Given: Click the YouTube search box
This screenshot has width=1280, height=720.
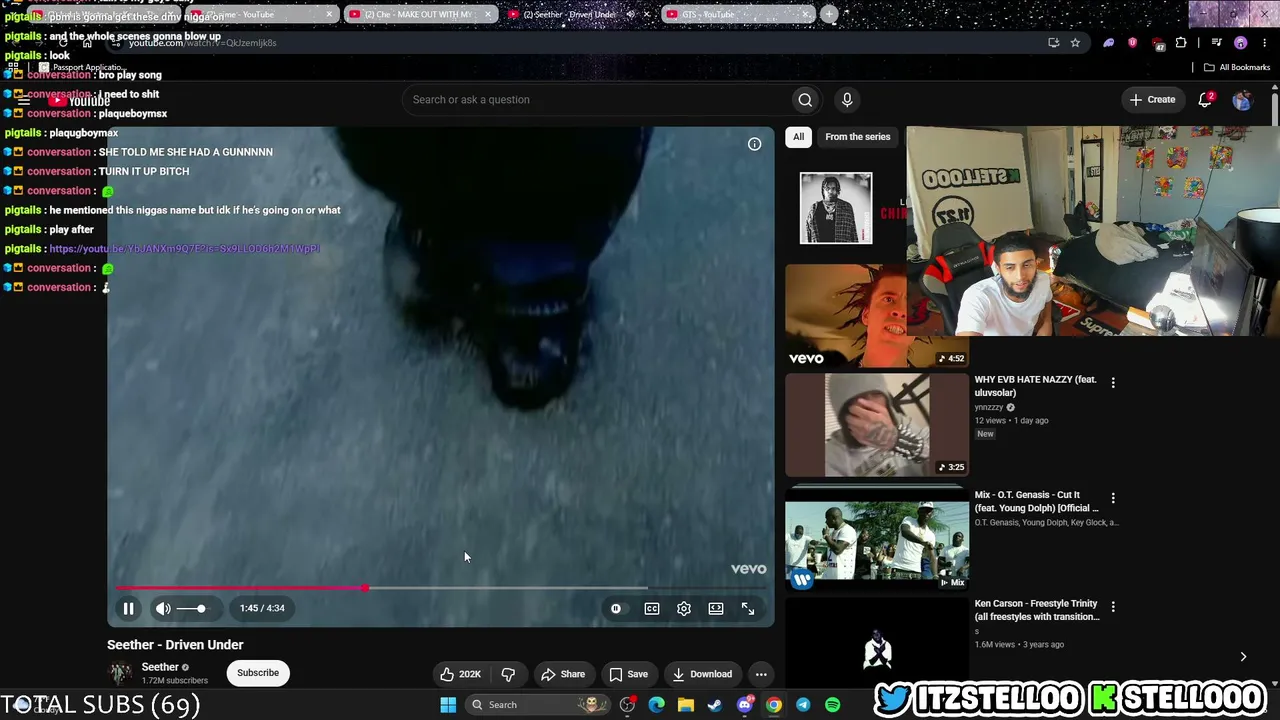Looking at the screenshot, I should (x=595, y=100).
